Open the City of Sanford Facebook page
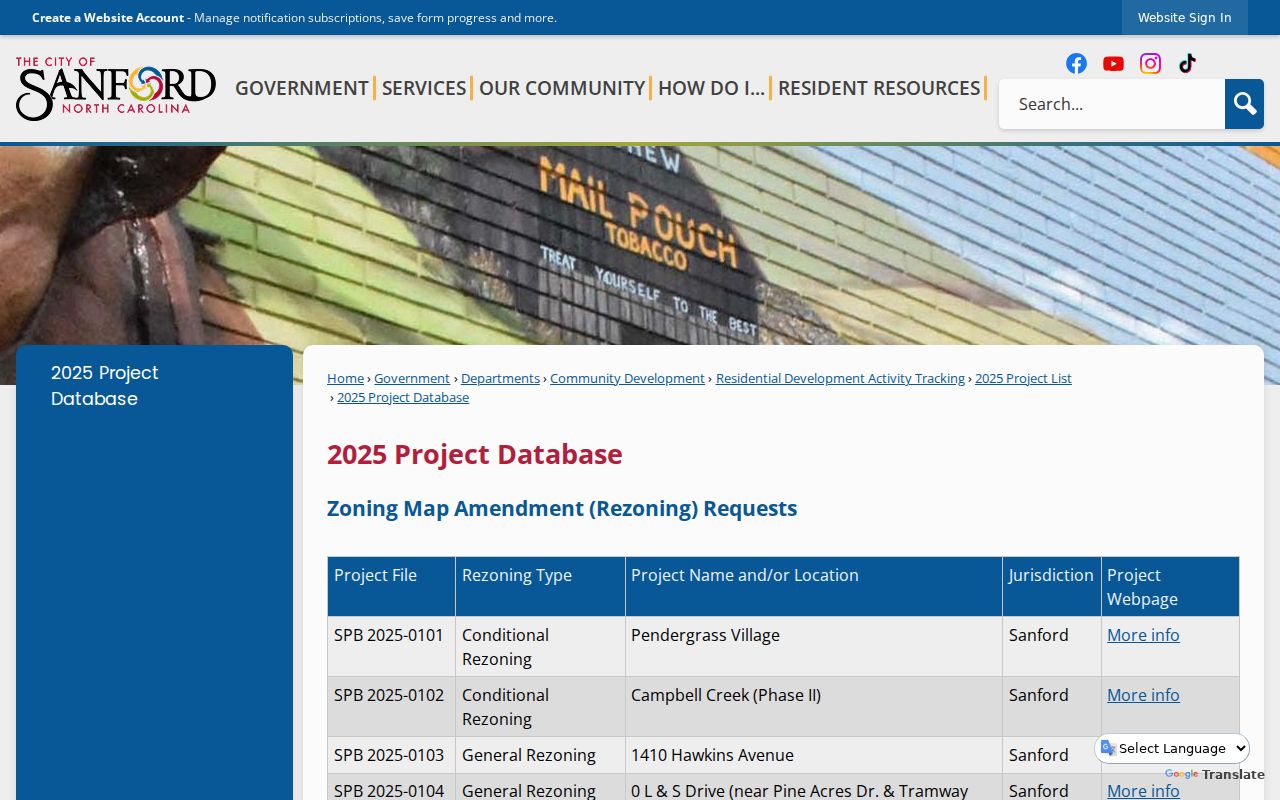 click(x=1076, y=64)
